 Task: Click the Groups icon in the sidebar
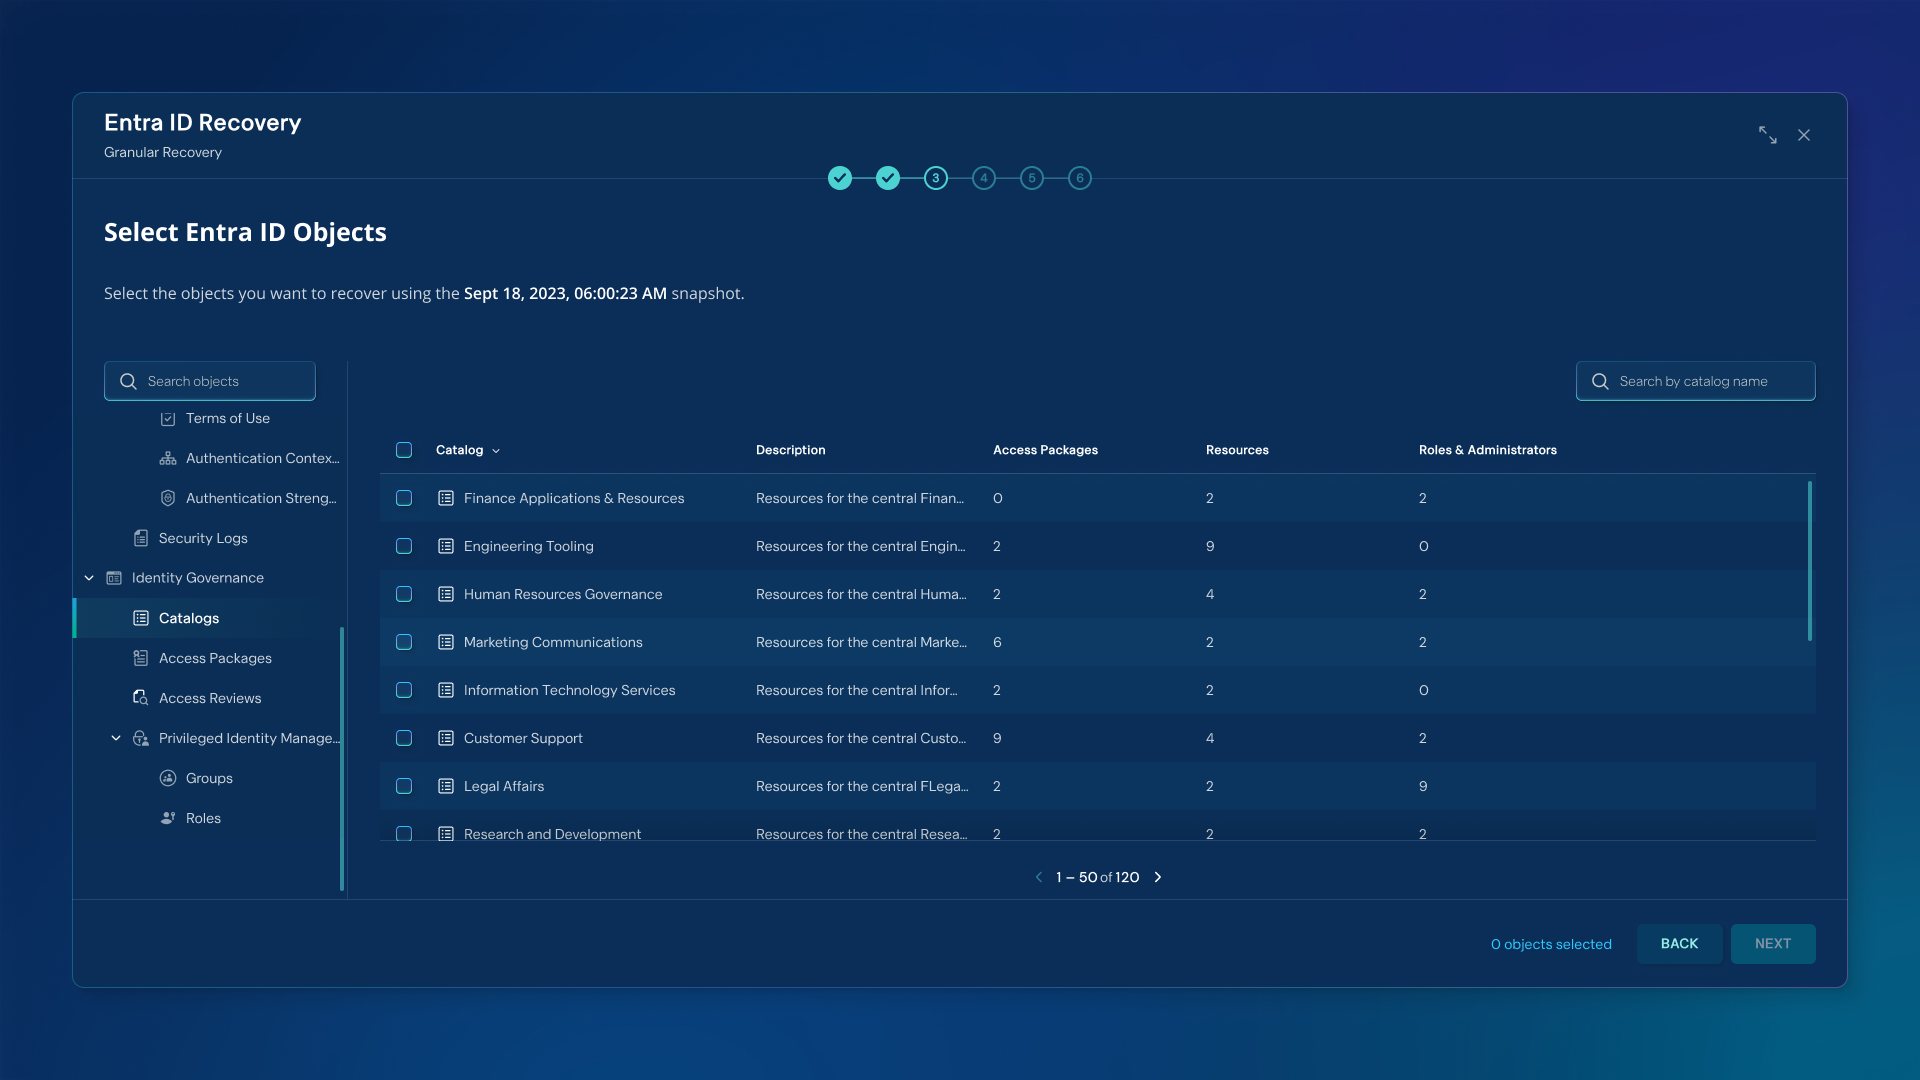[168, 779]
